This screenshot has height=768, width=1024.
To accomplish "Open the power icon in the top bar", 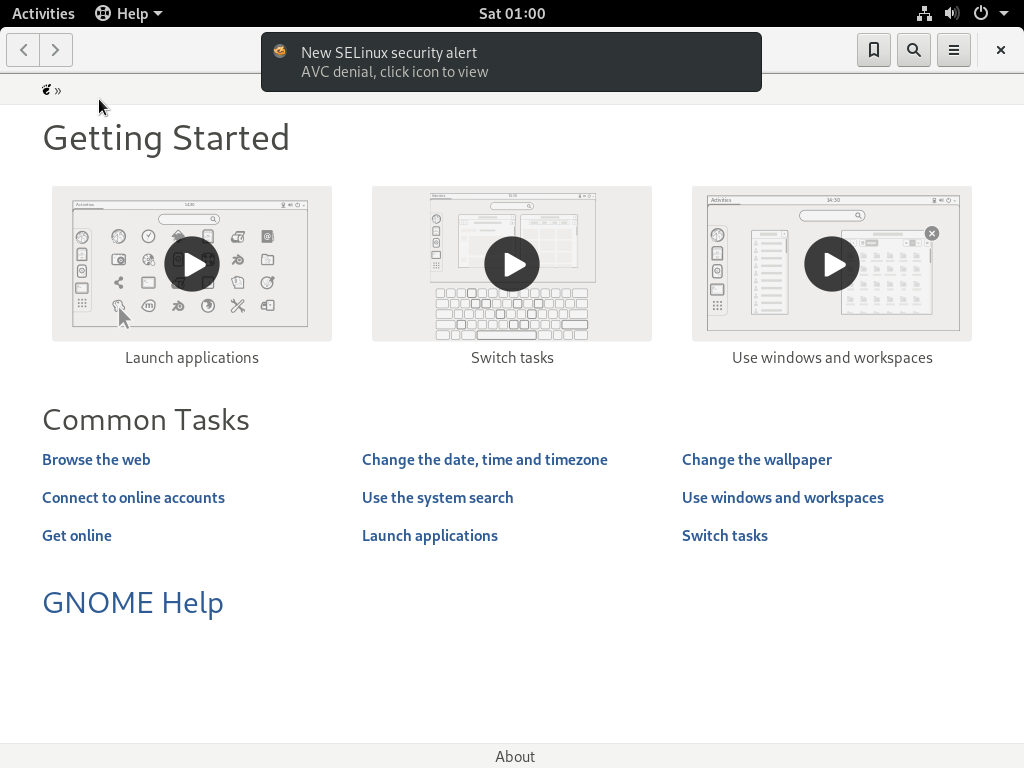I will coord(981,13).
